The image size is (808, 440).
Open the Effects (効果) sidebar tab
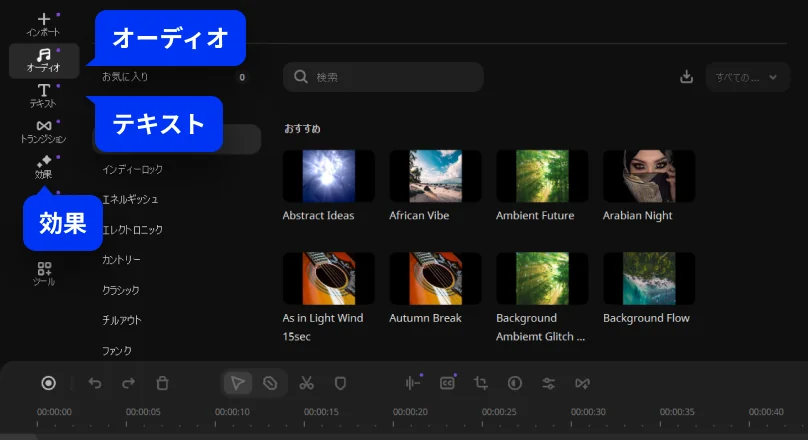tap(44, 167)
